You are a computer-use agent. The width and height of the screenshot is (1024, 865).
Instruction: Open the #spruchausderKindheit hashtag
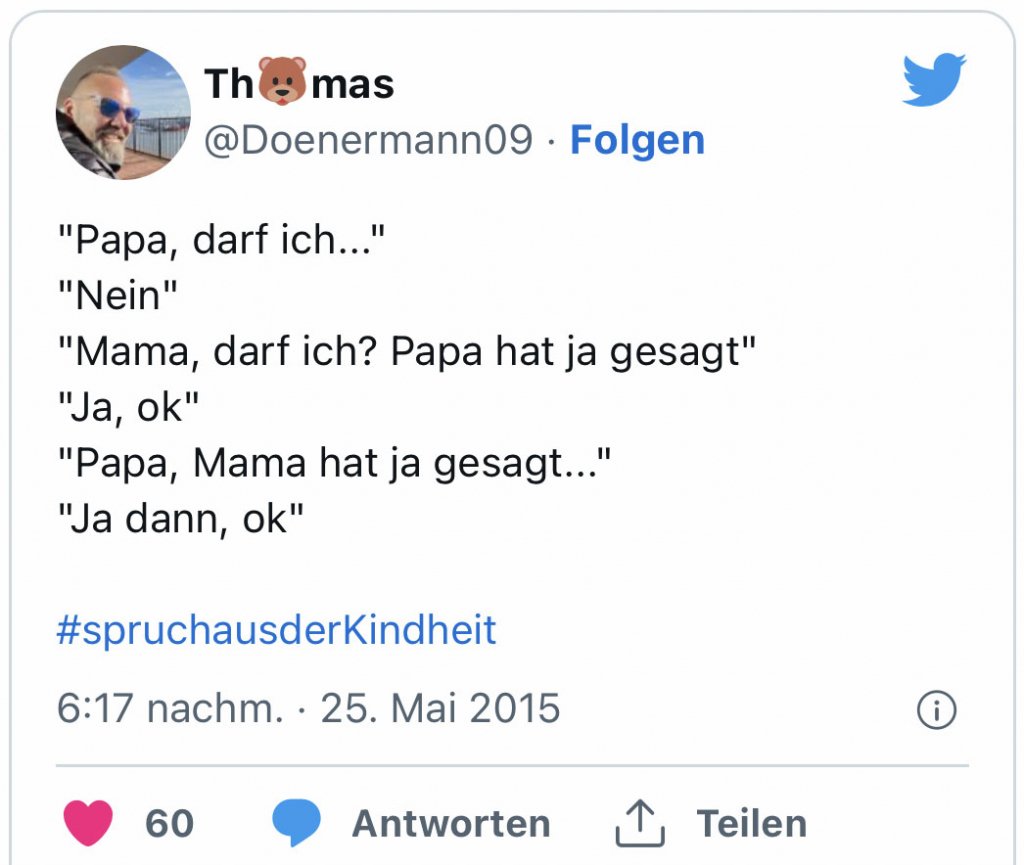pyautogui.click(x=277, y=631)
